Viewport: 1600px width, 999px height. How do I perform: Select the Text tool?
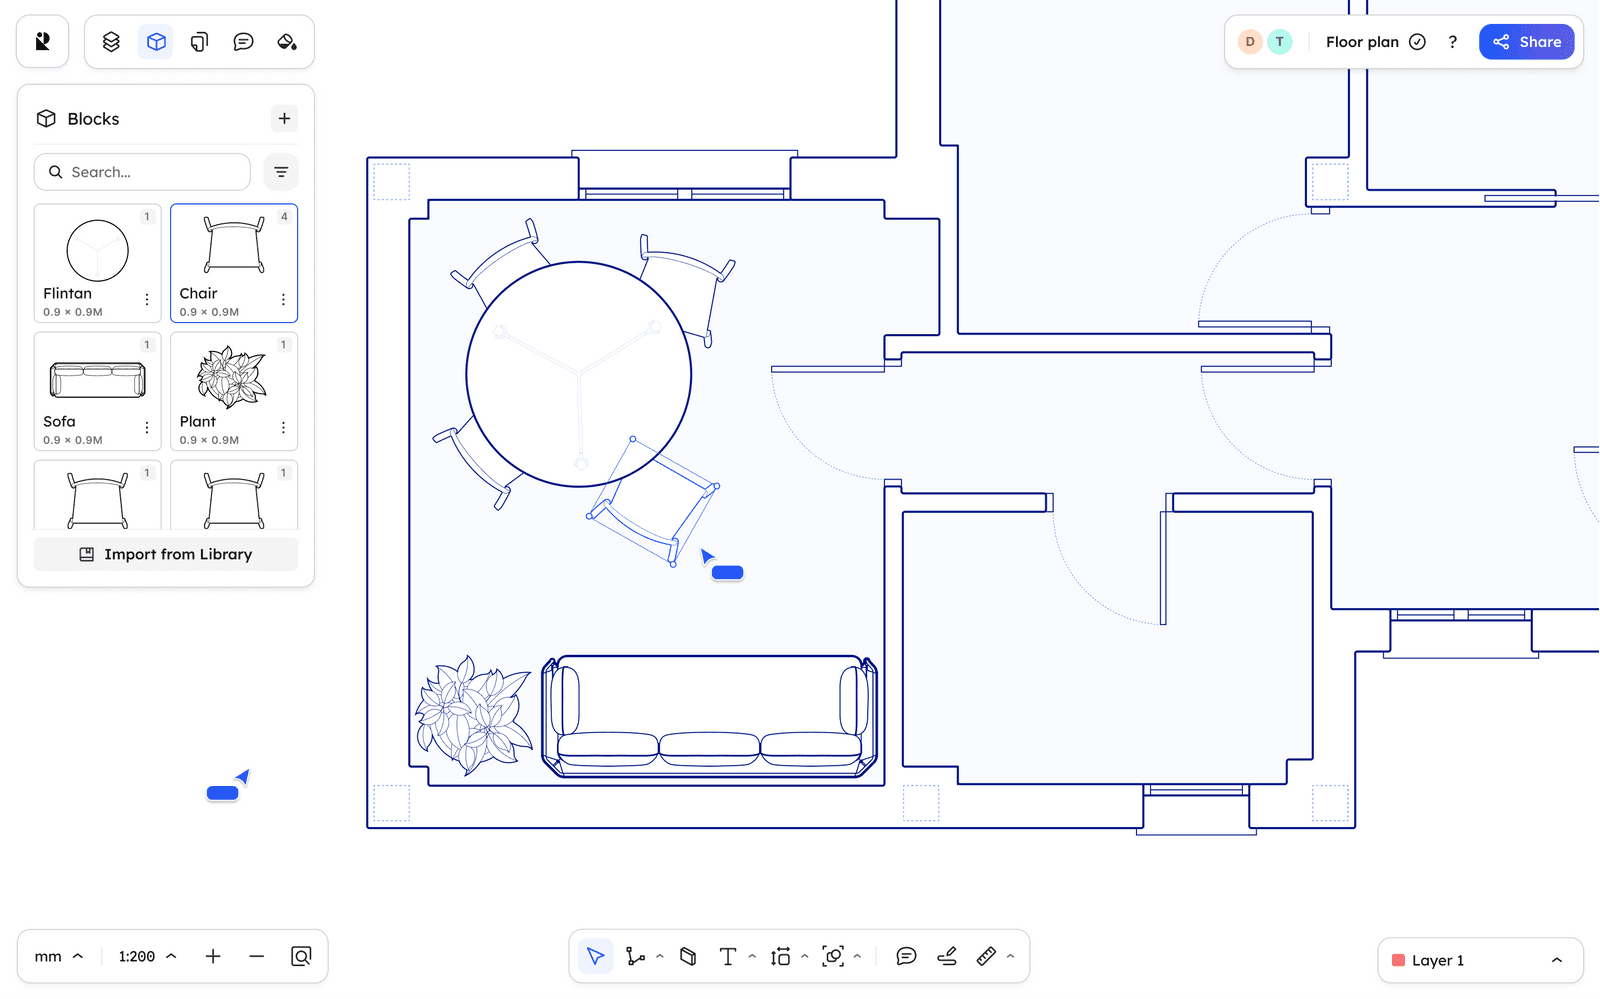coord(727,956)
